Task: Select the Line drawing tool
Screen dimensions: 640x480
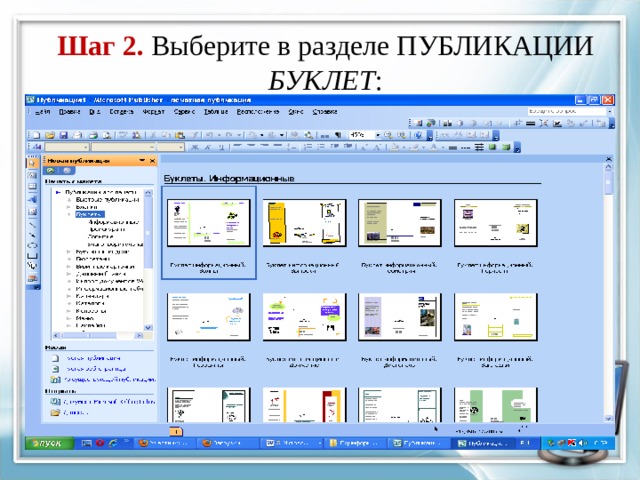Action: [32, 224]
